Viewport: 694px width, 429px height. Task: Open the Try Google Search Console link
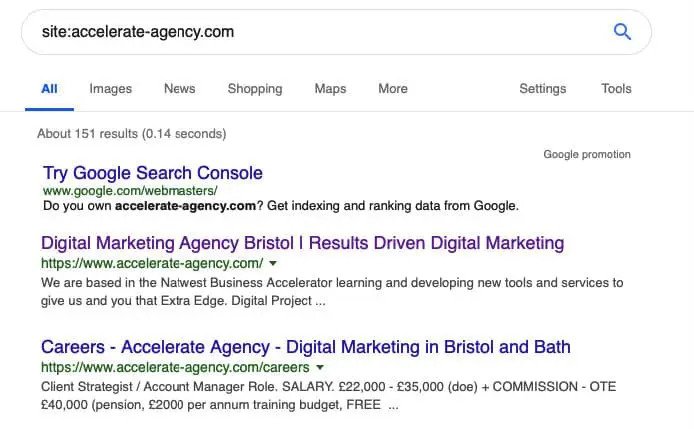coord(152,173)
